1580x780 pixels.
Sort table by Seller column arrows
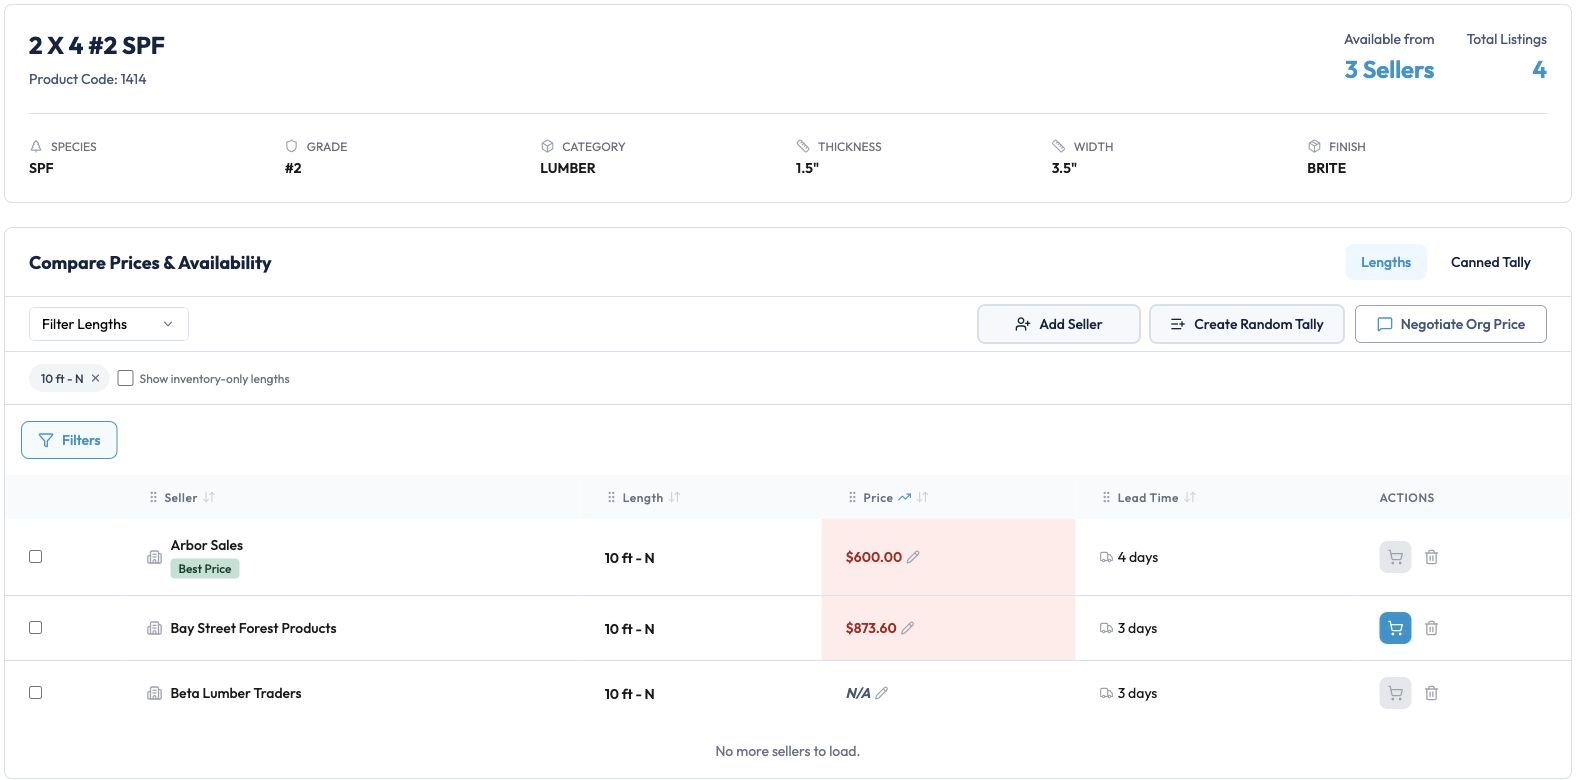(209, 497)
